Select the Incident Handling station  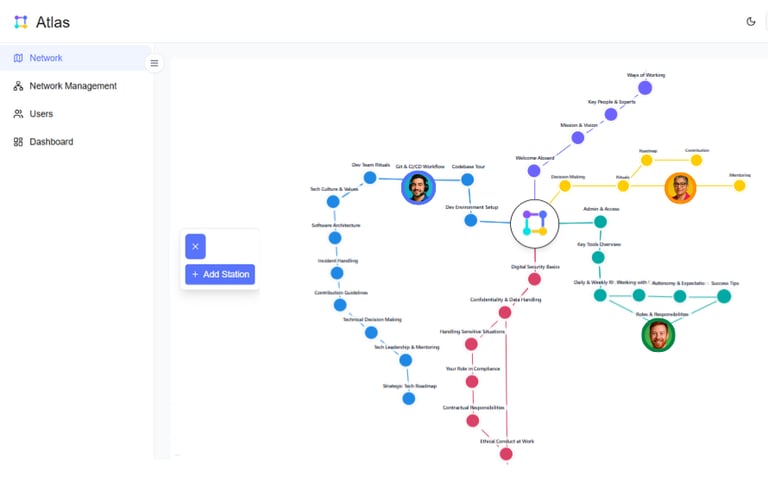(x=337, y=273)
